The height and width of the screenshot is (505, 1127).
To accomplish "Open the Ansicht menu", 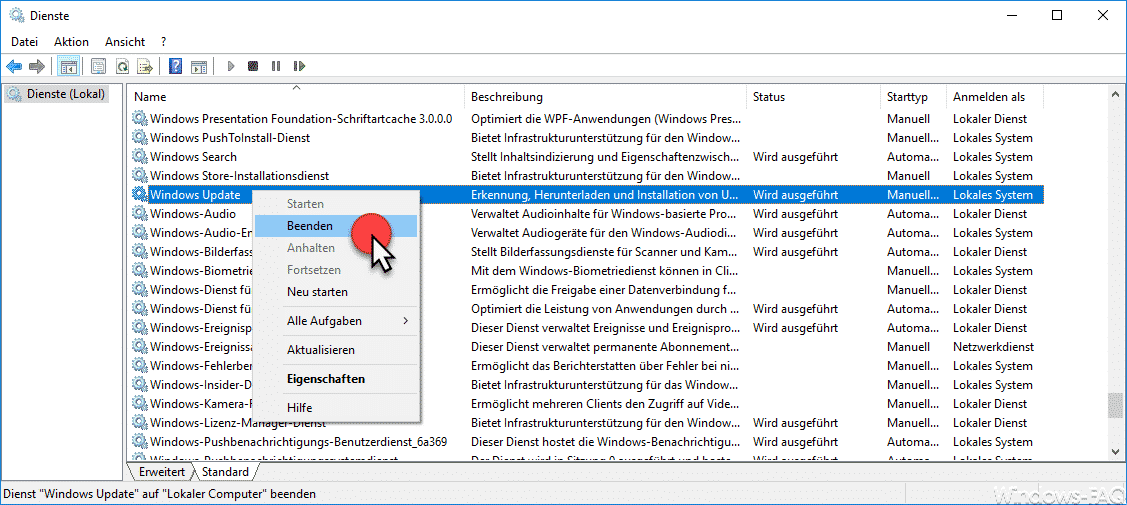I will pos(124,42).
